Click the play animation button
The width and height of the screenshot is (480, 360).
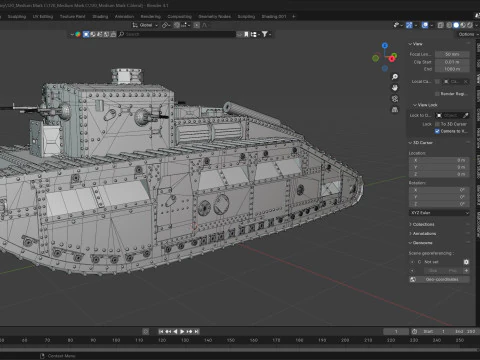point(182,331)
